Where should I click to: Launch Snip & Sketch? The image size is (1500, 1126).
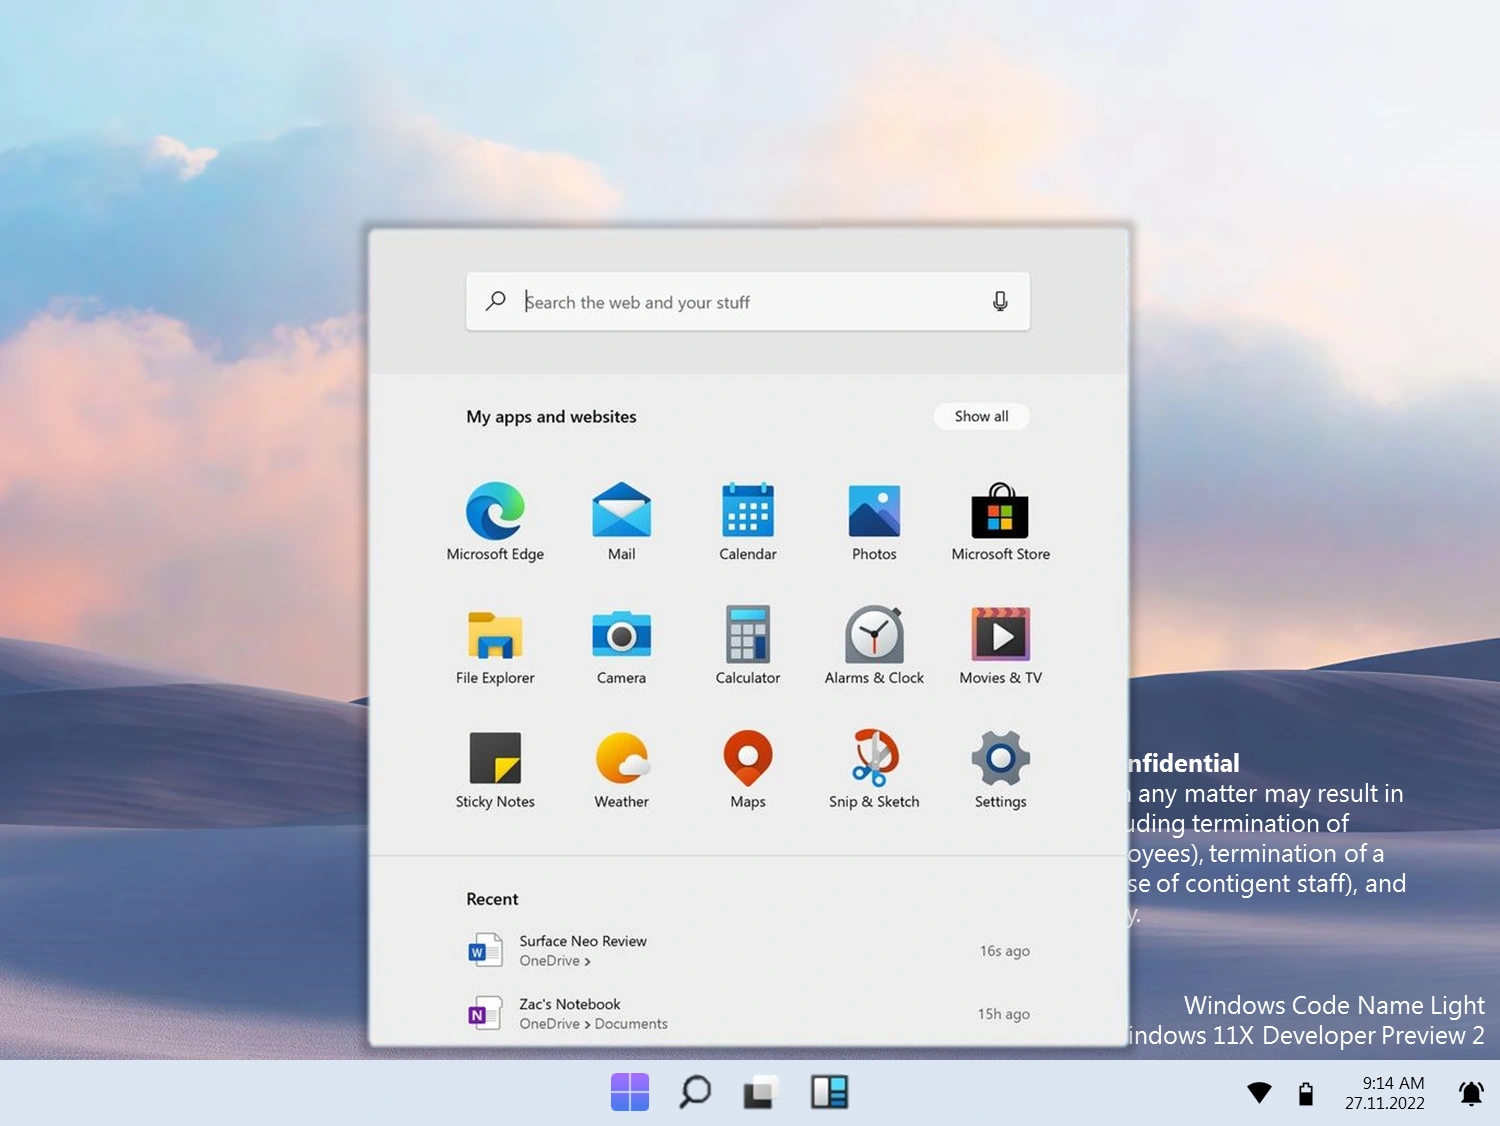click(x=874, y=770)
